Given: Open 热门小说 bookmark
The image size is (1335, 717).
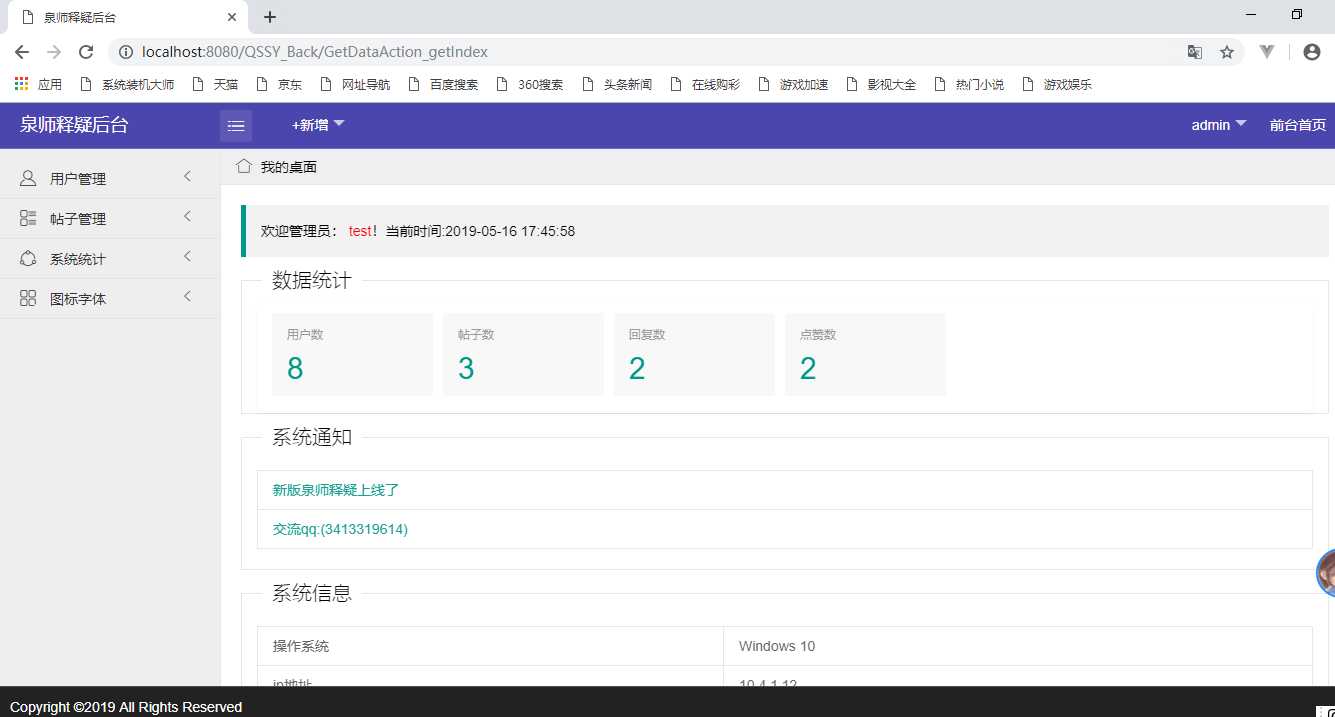Looking at the screenshot, I should (969, 84).
